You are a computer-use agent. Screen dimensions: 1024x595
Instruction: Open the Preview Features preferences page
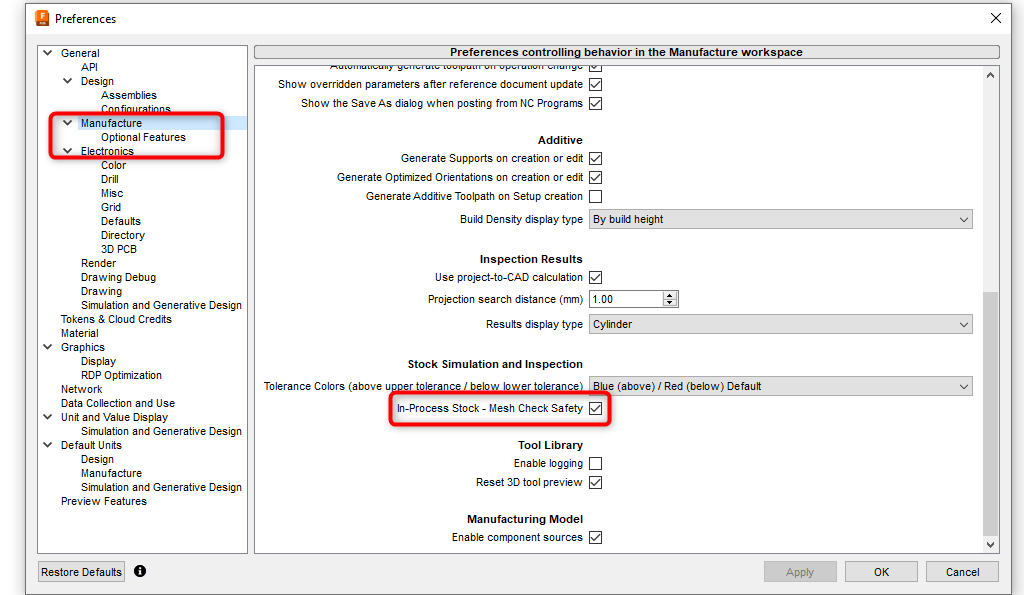(103, 501)
